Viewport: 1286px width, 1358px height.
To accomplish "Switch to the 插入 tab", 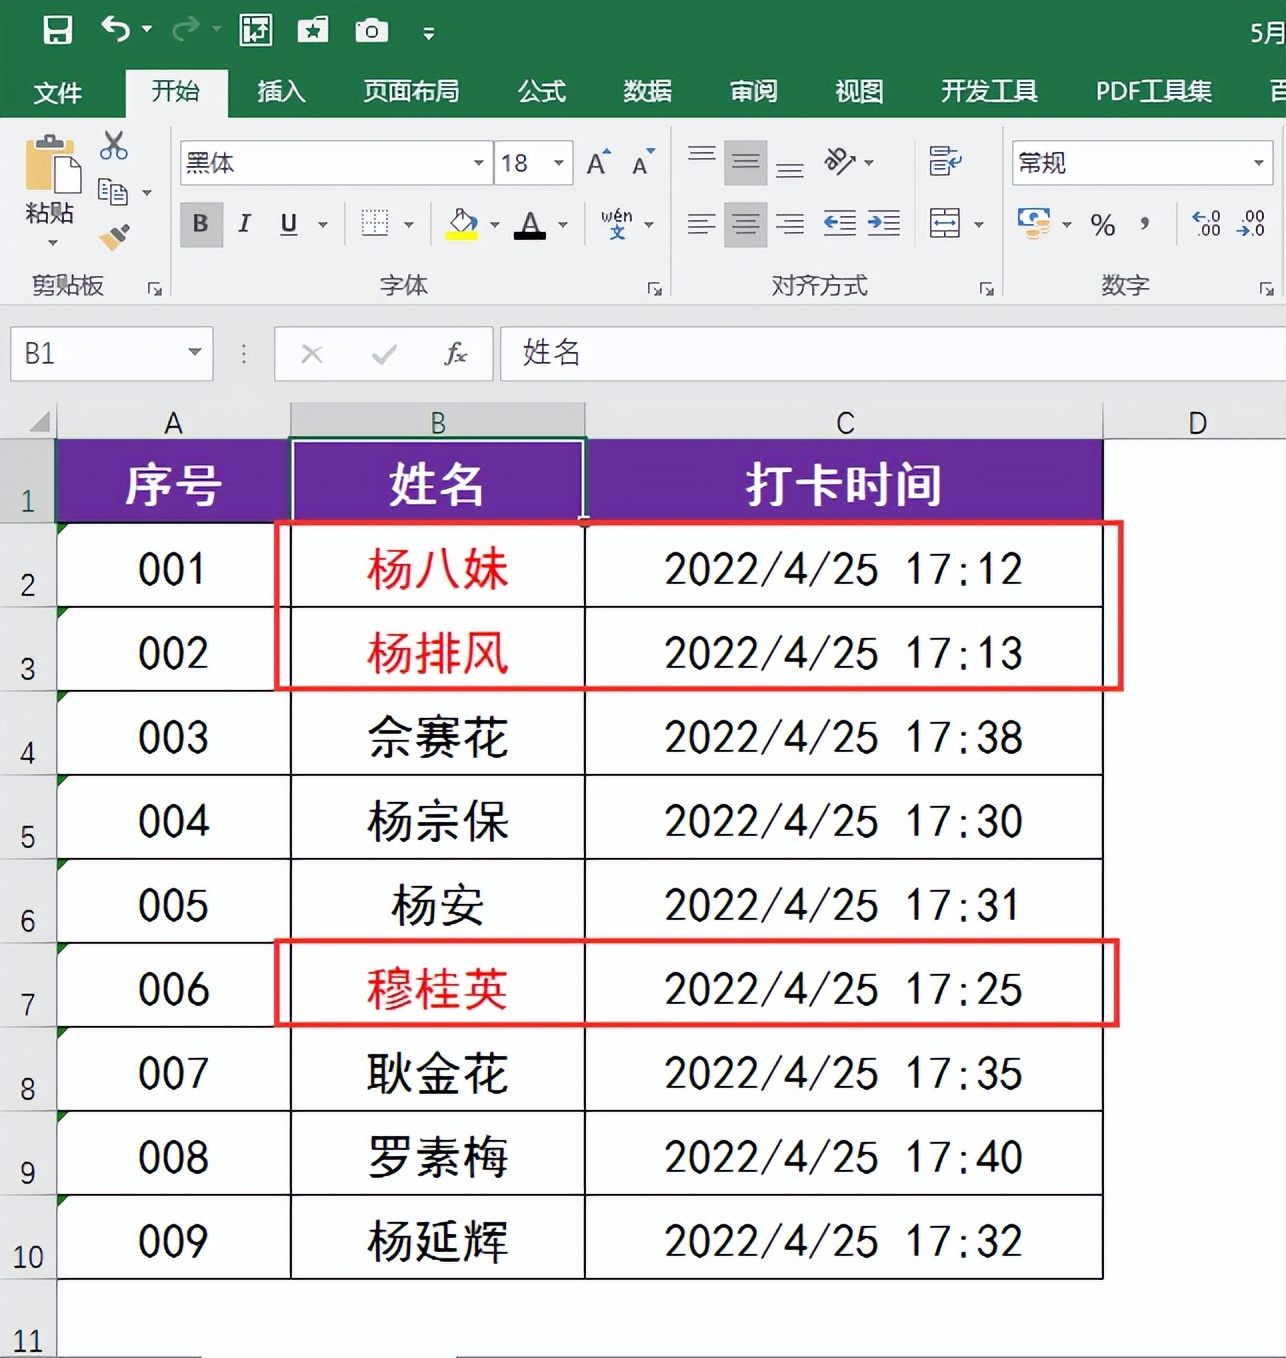I will pyautogui.click(x=281, y=91).
